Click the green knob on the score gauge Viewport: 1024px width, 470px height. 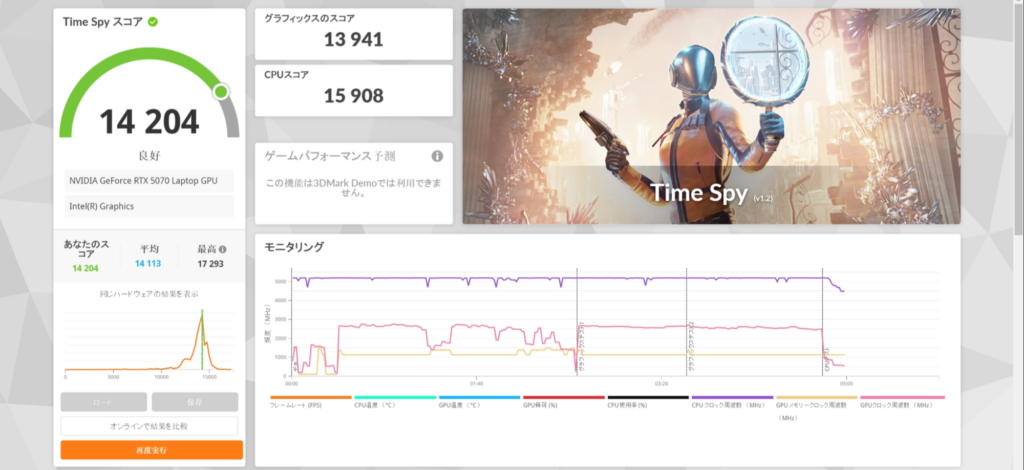pyautogui.click(x=221, y=91)
